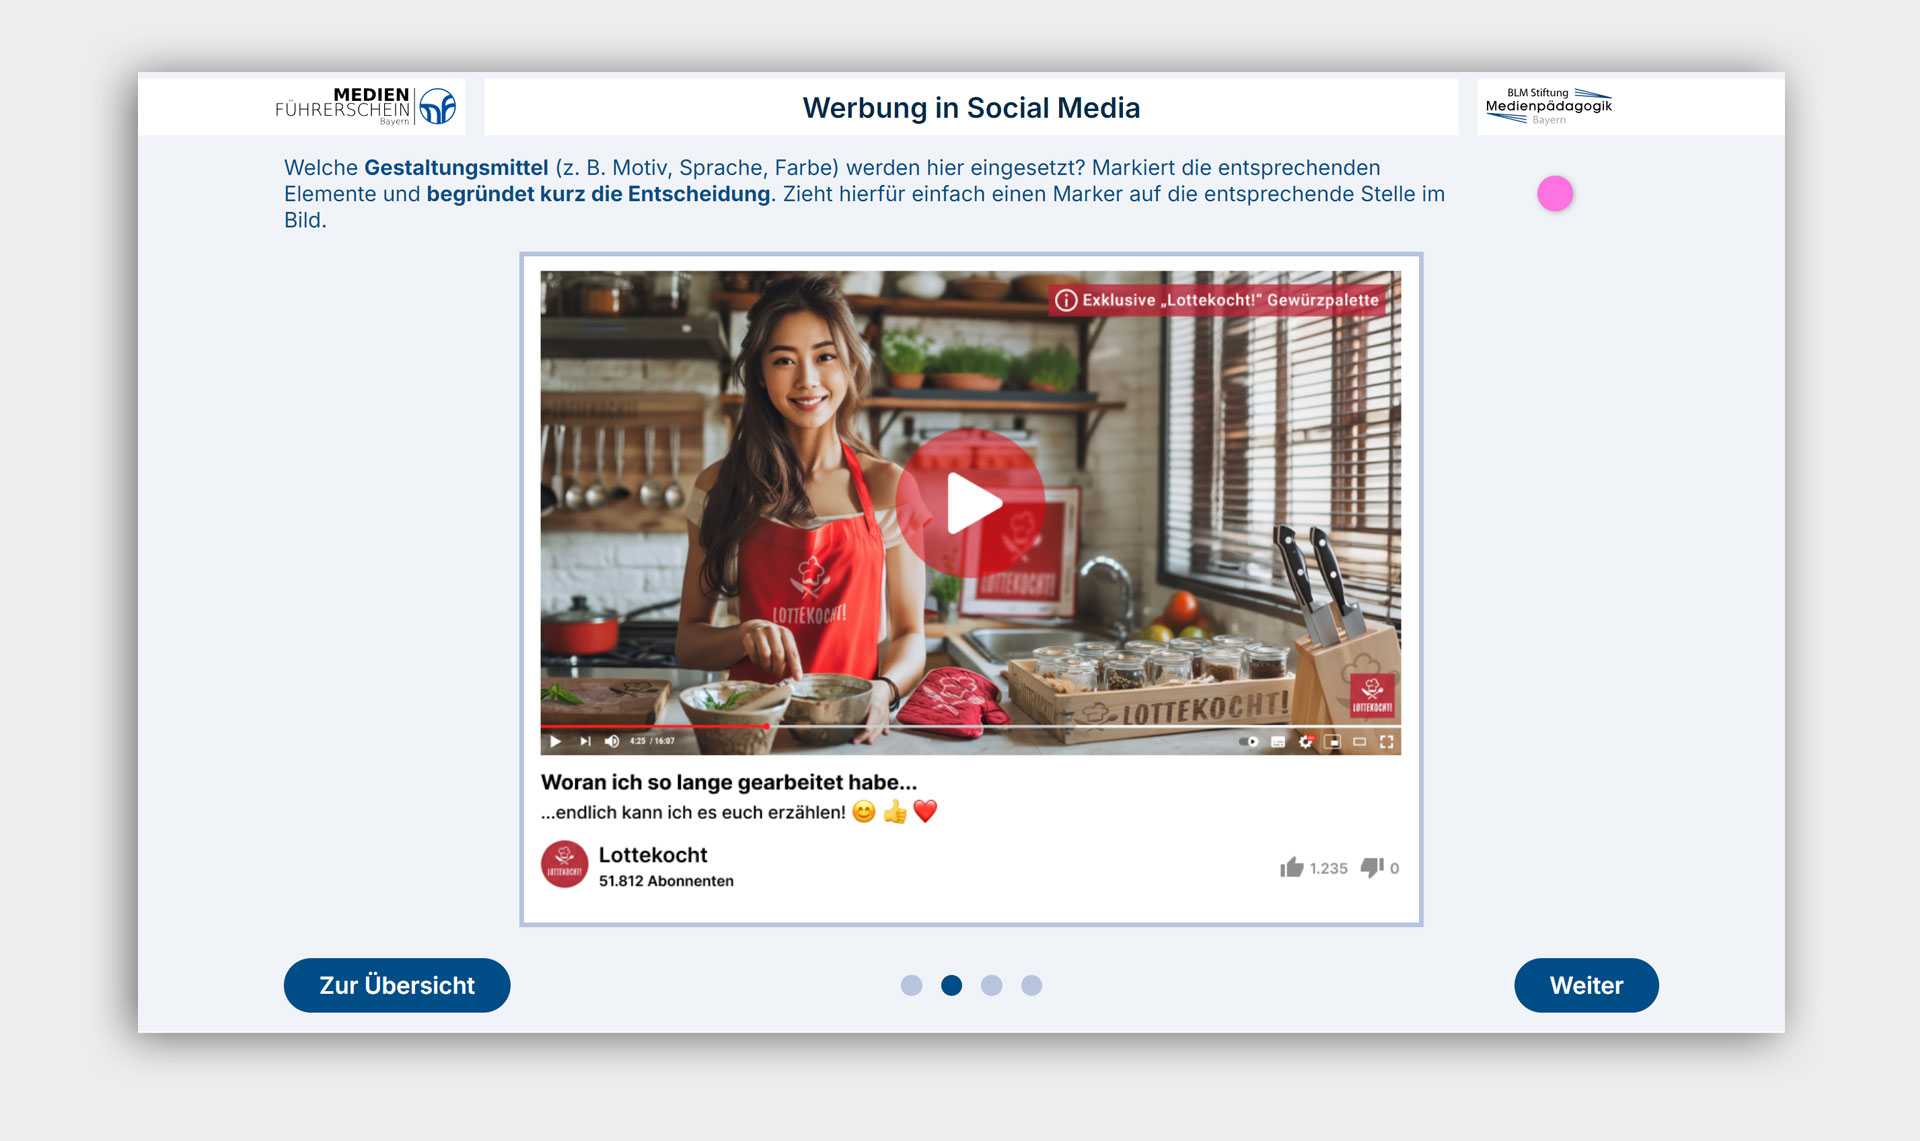Click the Zur Übersicht button

397,985
